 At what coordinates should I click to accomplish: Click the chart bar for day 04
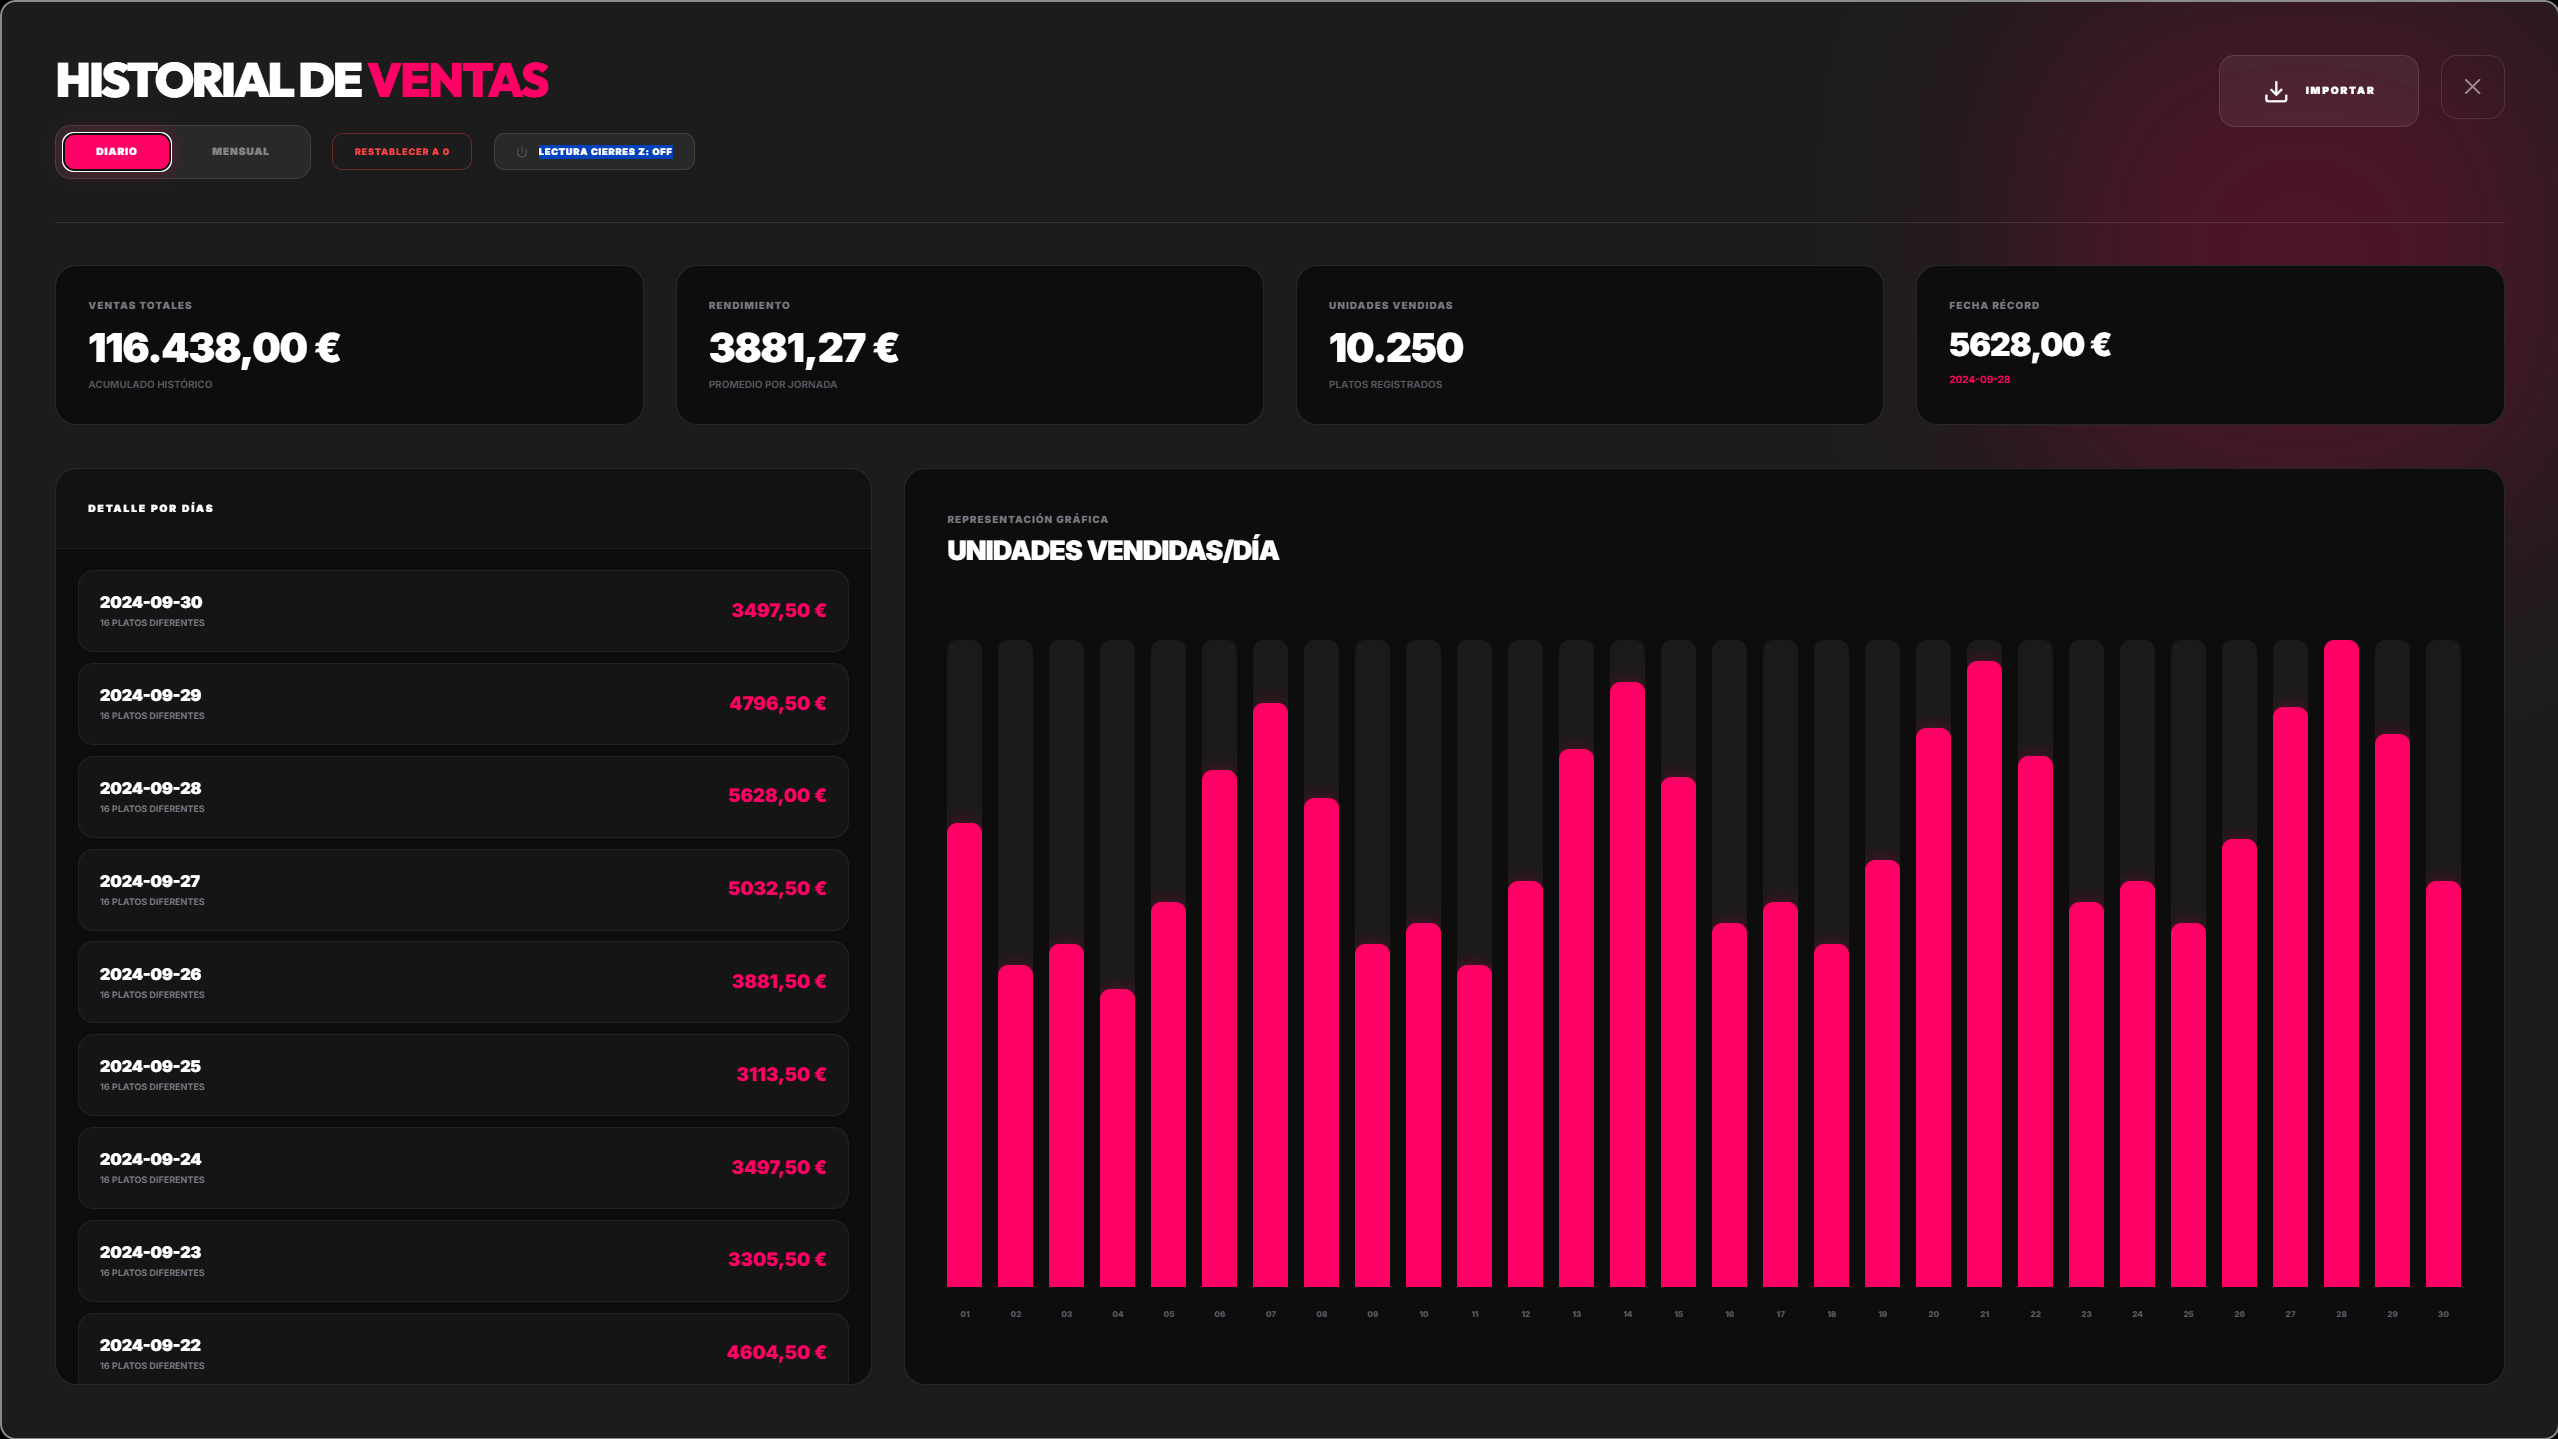1117,1138
